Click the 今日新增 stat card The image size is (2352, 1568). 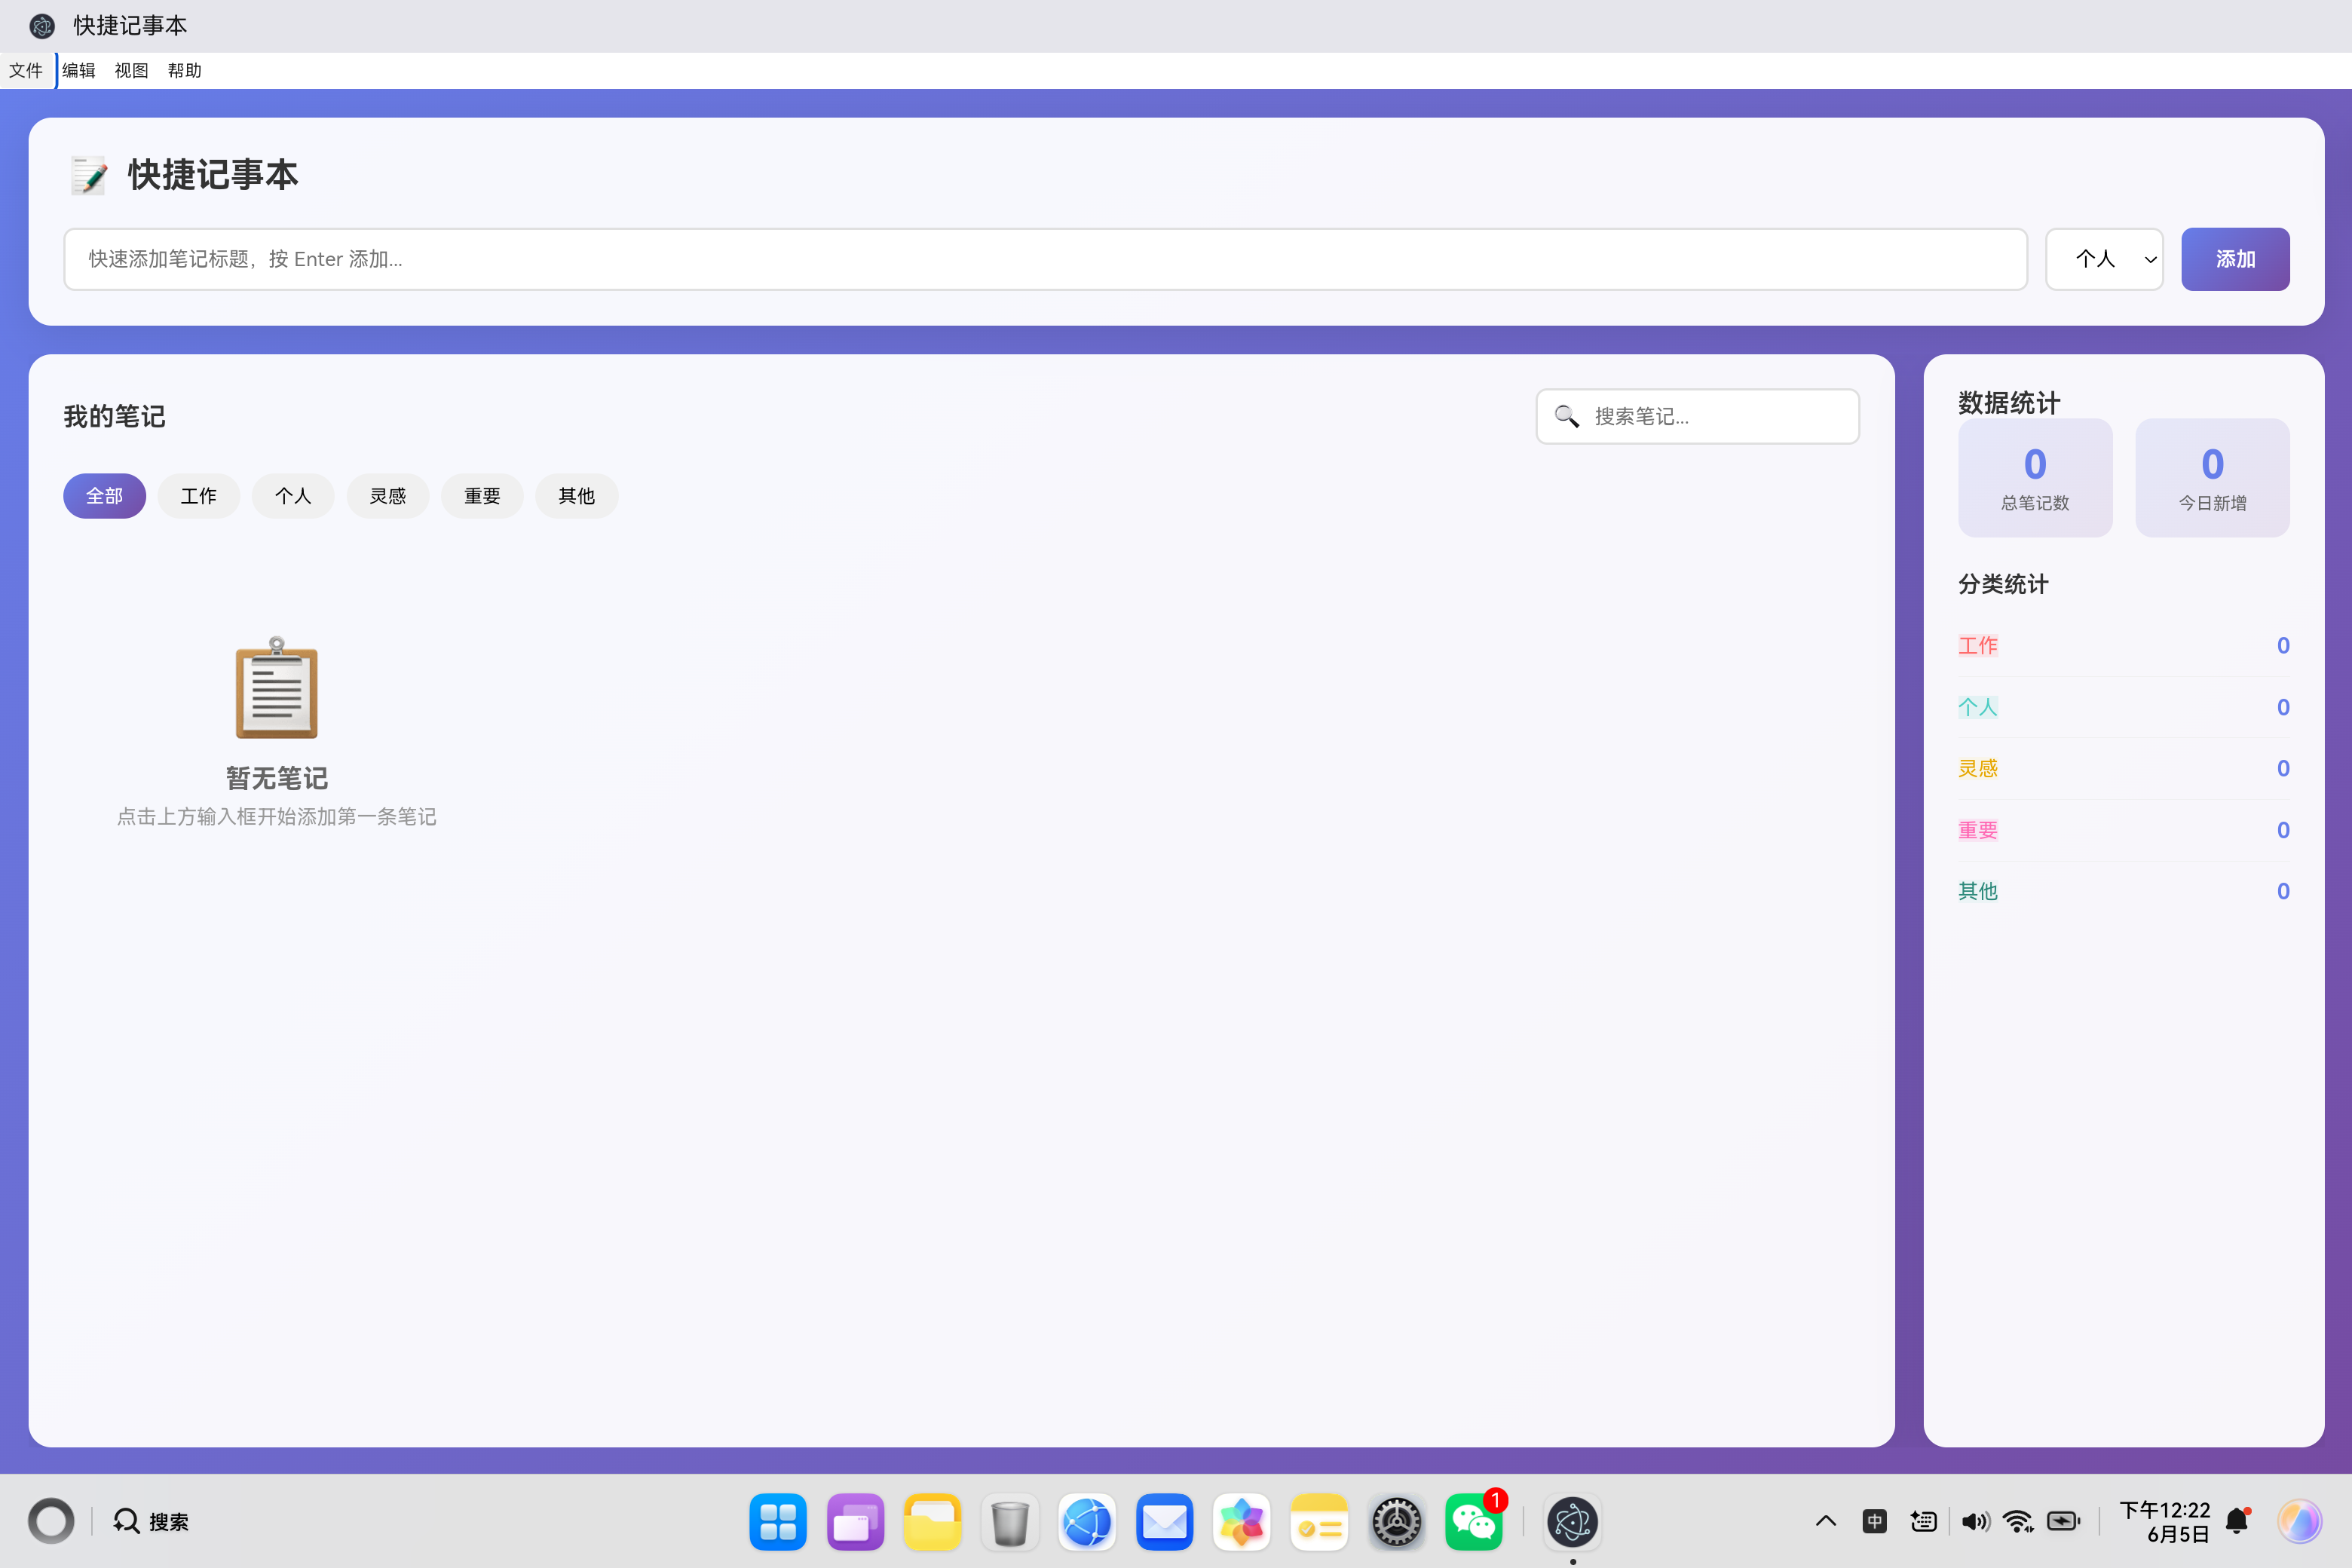pos(2212,477)
